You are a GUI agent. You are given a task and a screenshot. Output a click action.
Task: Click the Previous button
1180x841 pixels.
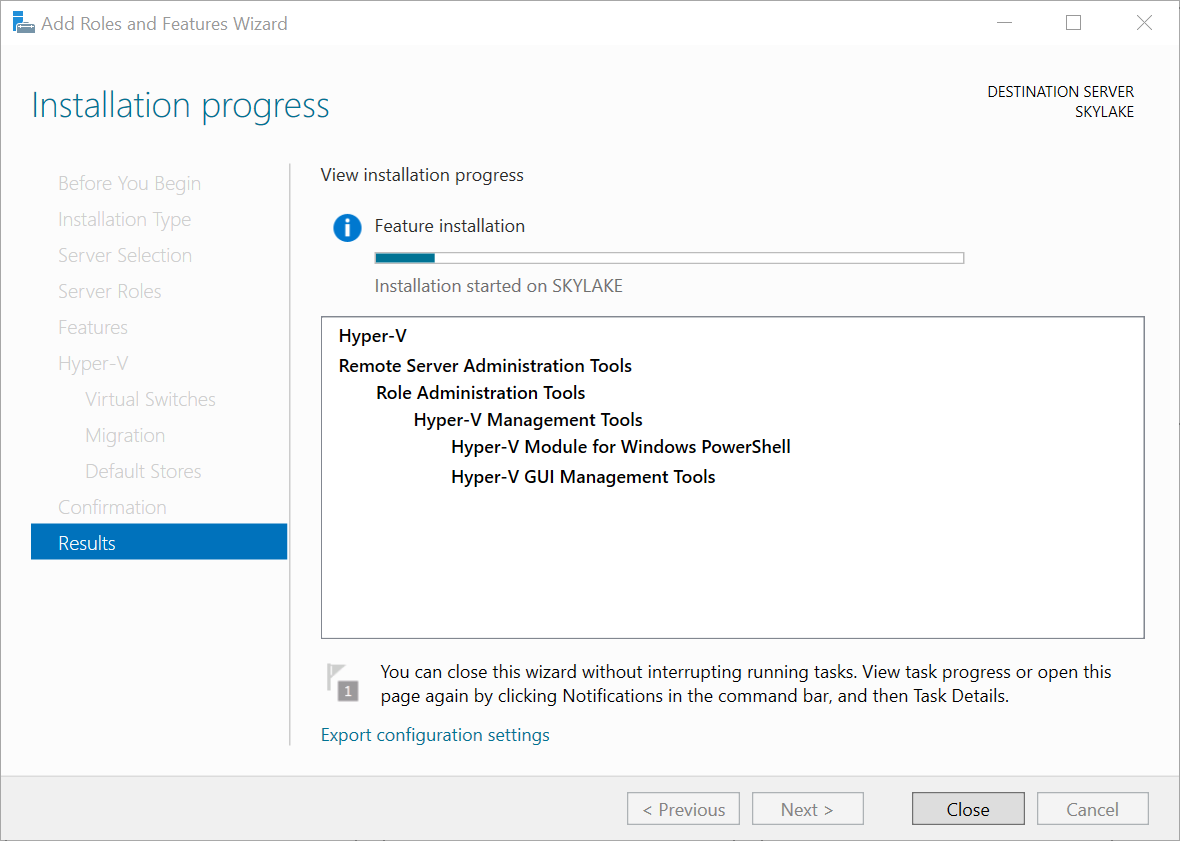(683, 809)
